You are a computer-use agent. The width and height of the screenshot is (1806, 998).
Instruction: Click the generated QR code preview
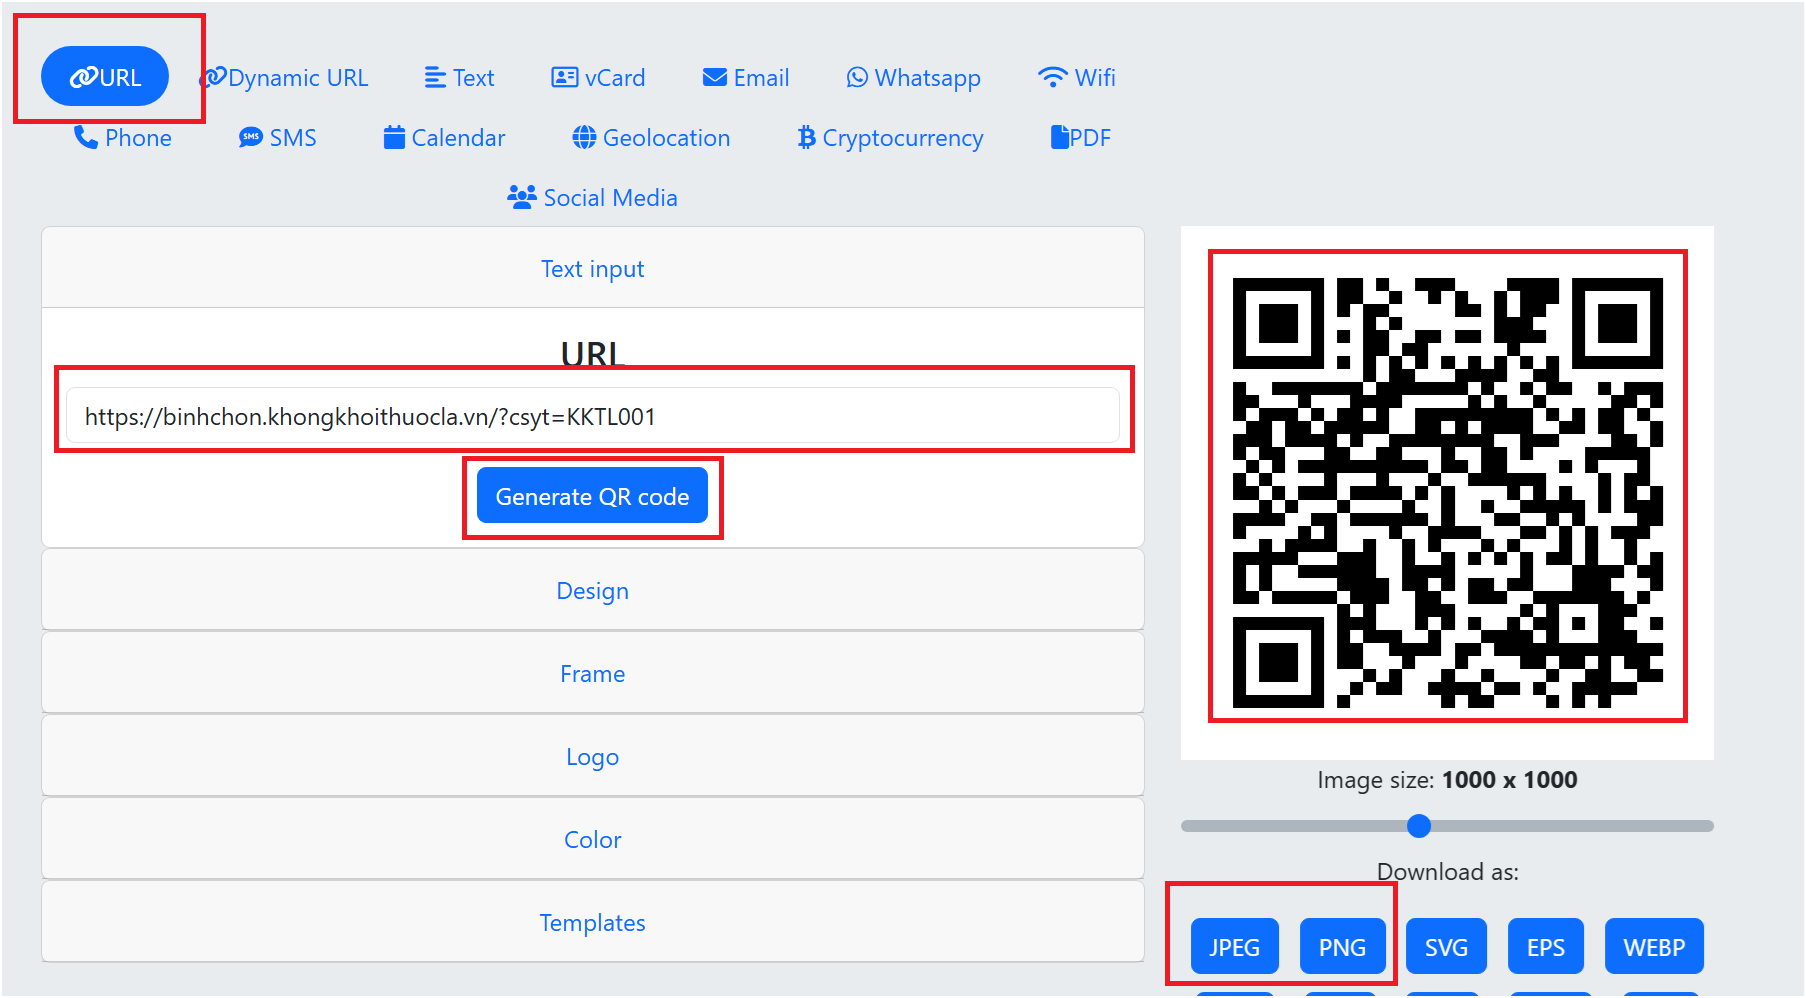[x=1447, y=493]
